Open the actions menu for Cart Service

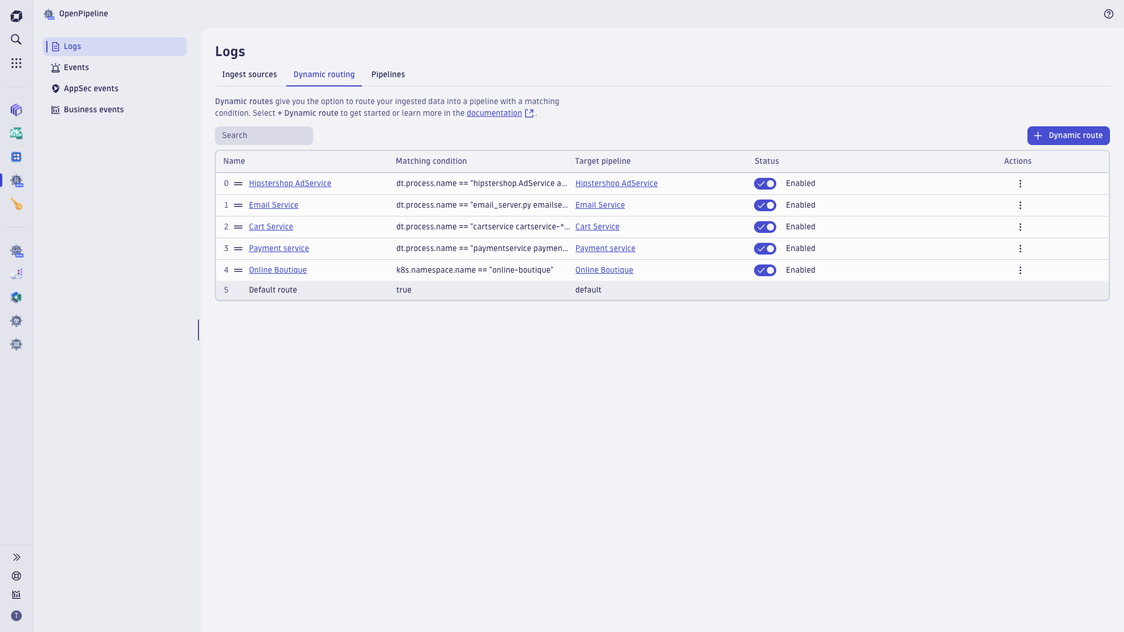[1020, 226]
